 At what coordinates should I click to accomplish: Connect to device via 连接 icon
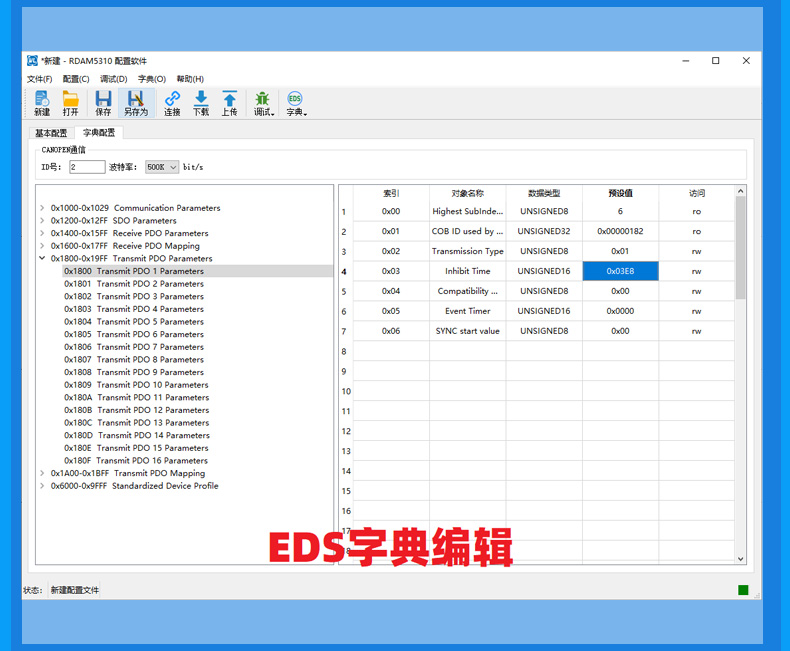pyautogui.click(x=172, y=103)
